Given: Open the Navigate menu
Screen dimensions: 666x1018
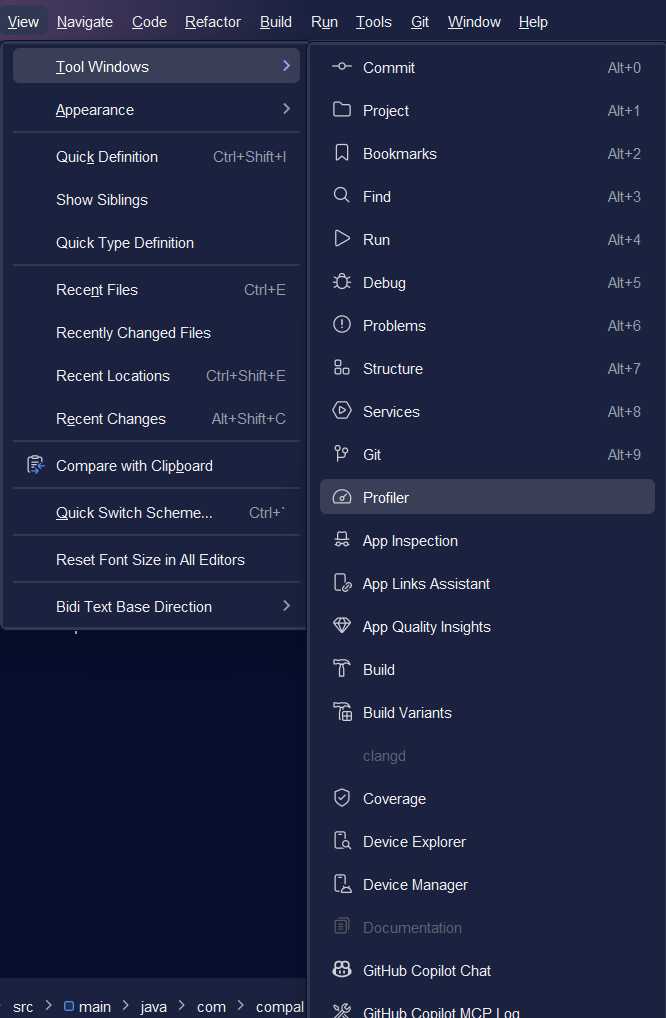Looking at the screenshot, I should (85, 22).
